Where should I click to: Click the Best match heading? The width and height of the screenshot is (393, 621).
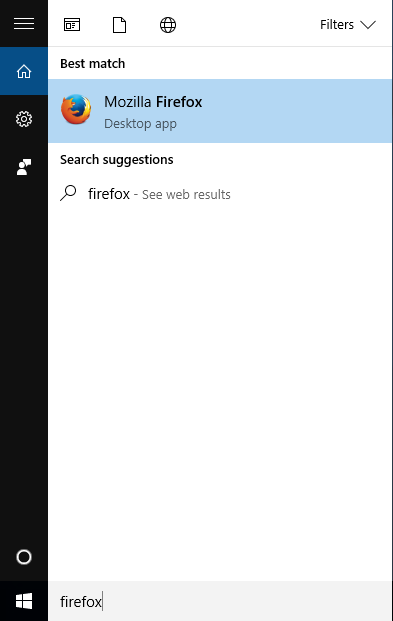pos(93,63)
